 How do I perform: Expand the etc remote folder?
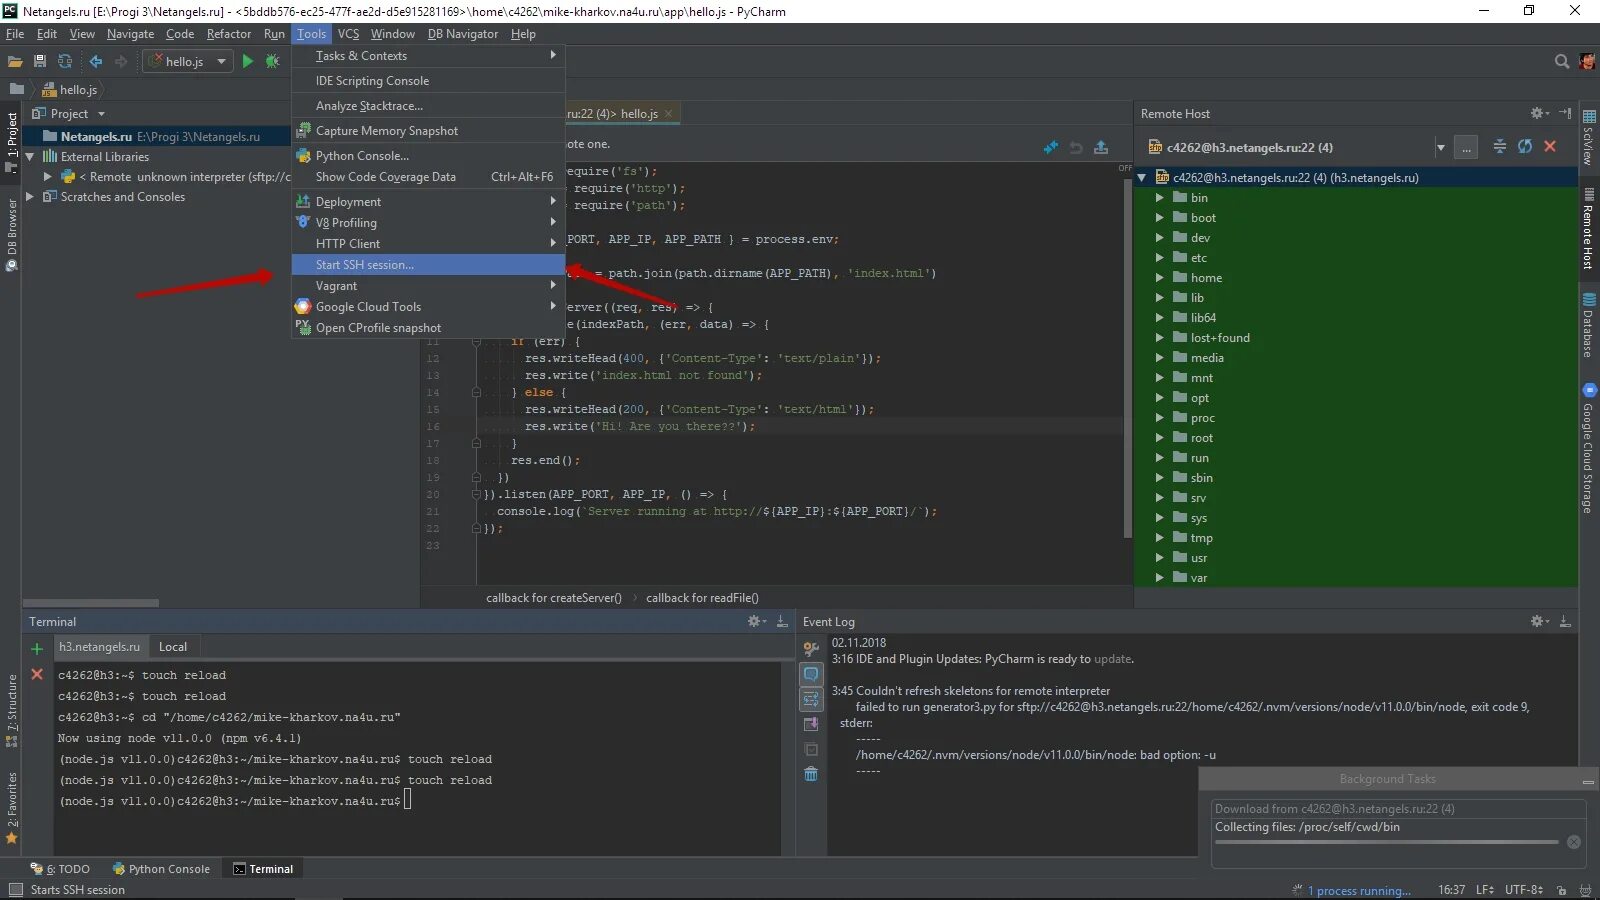coord(1160,258)
